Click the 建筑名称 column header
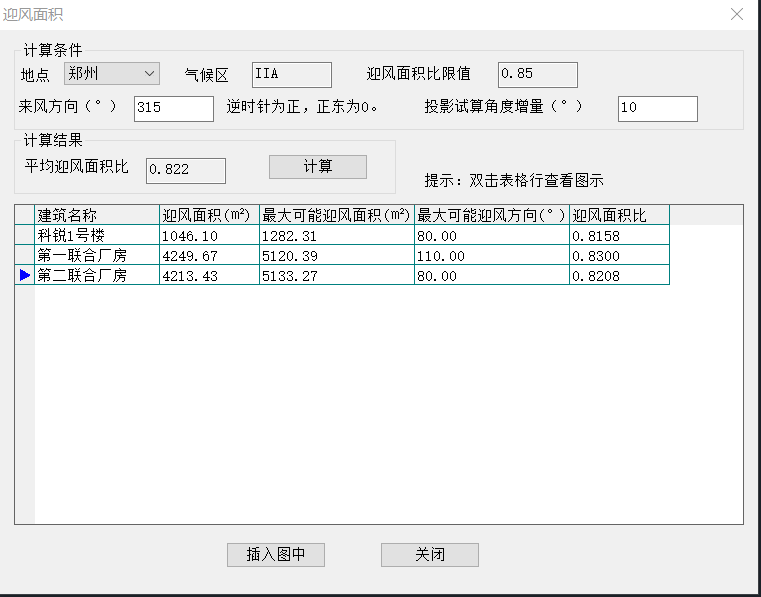 (x=97, y=215)
